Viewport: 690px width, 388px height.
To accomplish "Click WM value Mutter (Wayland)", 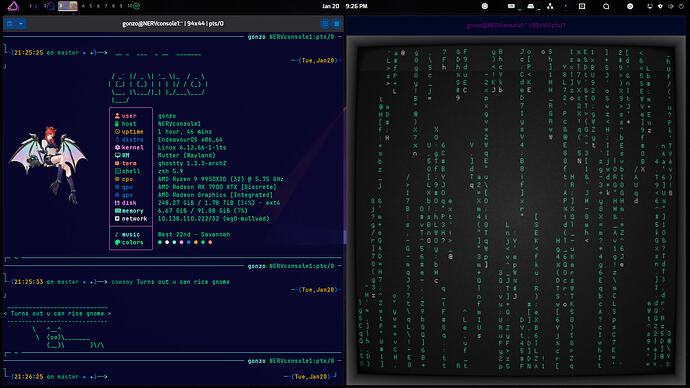I will (187, 155).
